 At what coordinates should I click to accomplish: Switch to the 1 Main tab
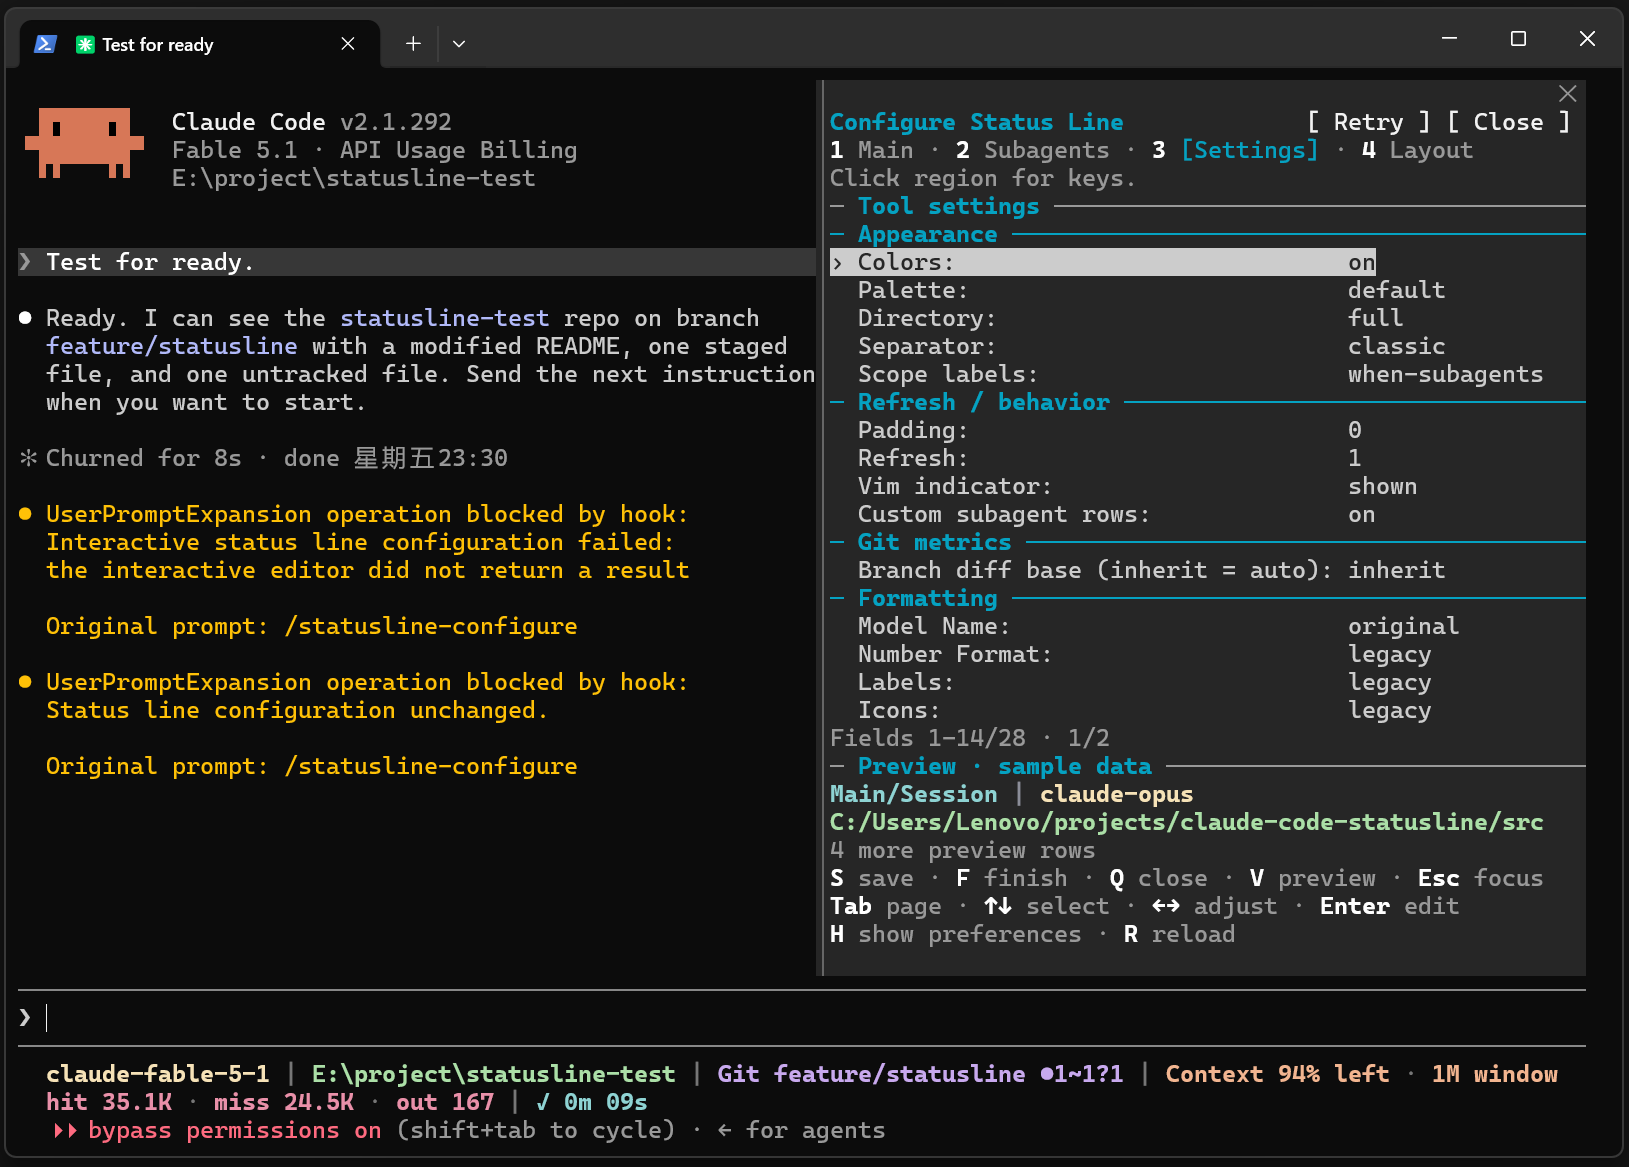click(871, 150)
